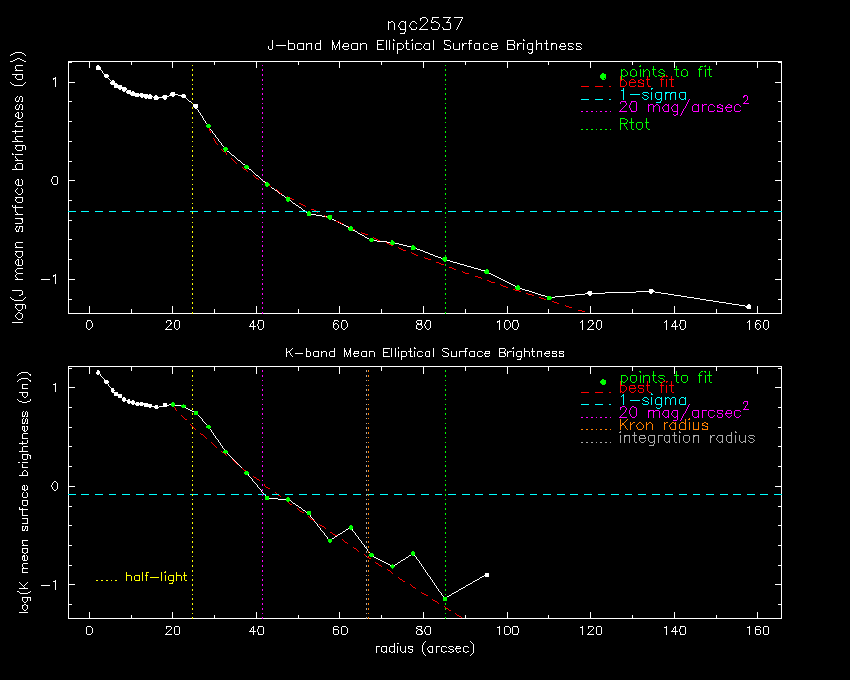Screen dimensions: 850x680
Task: Select the Rtot legend entry in J-band plot
Action: 634,124
